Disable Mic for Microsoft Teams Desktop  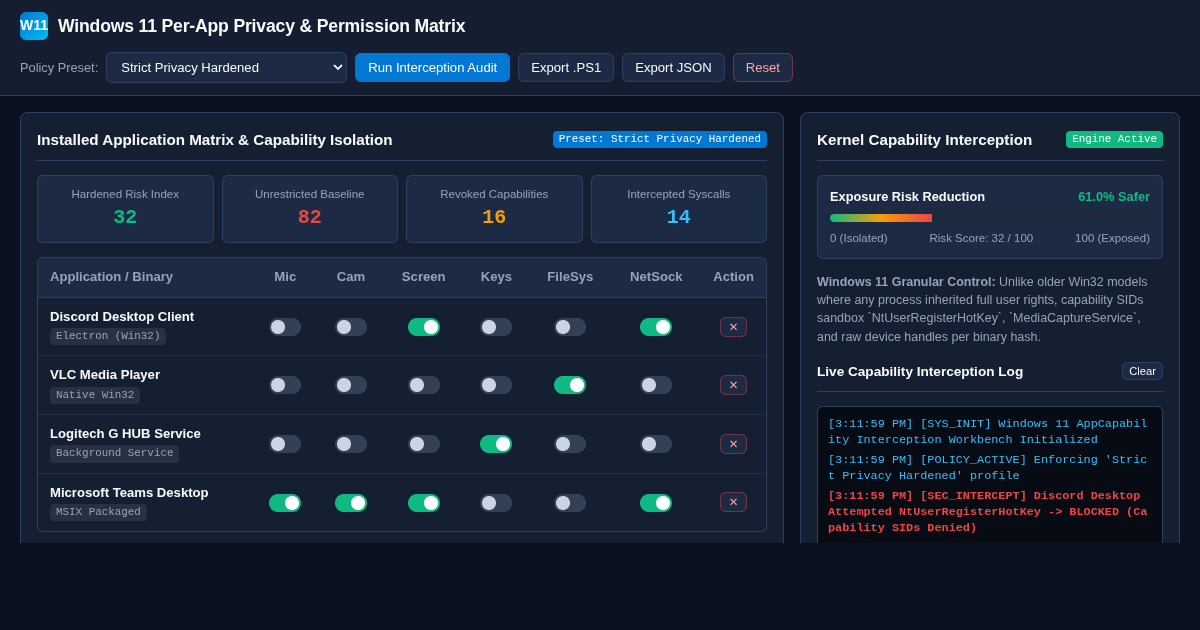tap(285, 503)
